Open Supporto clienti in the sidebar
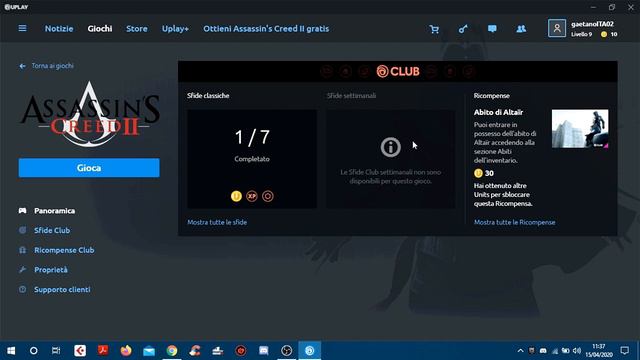640x360 pixels. 62,289
